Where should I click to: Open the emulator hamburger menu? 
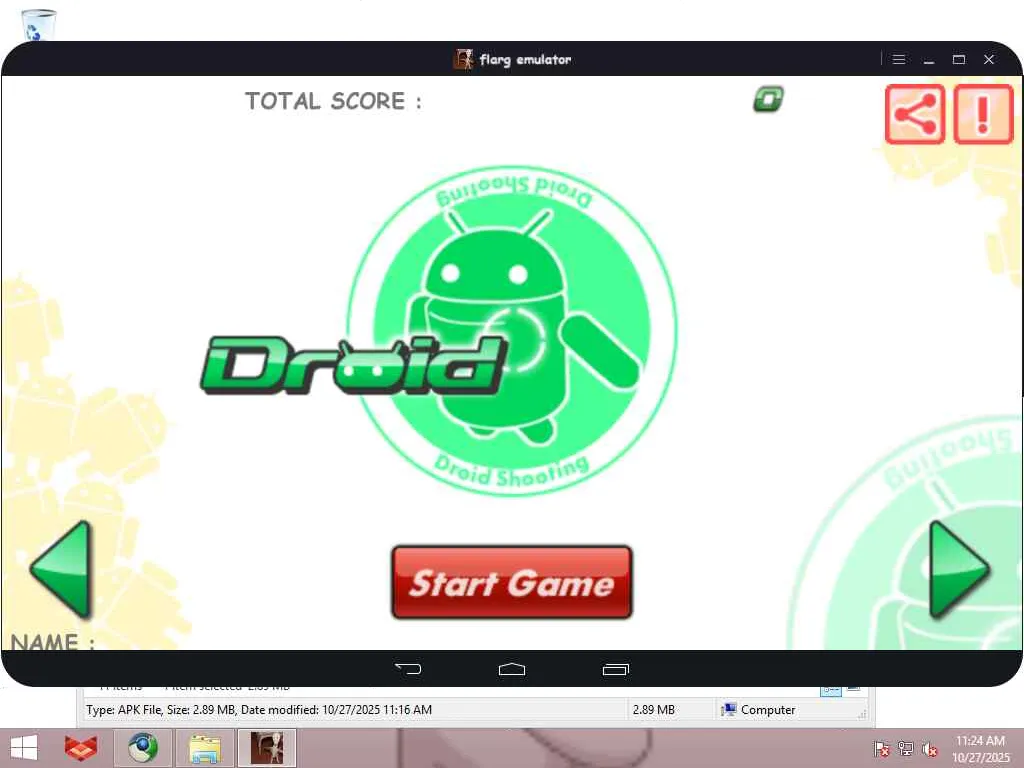click(899, 59)
